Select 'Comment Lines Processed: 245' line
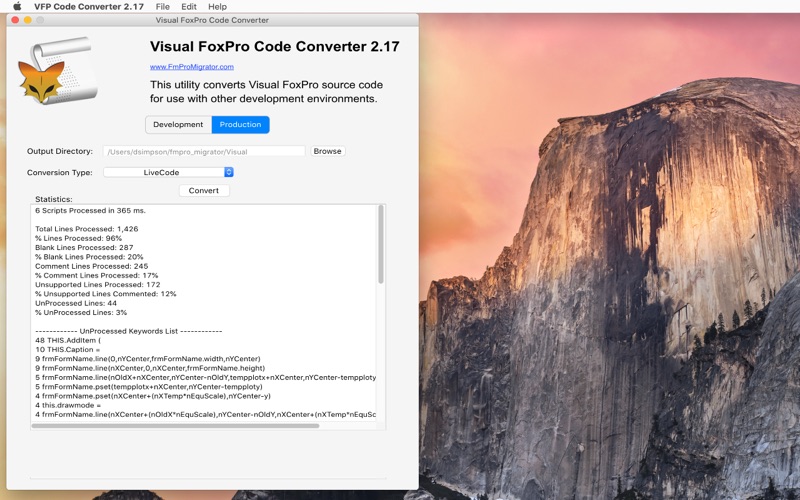 [x=91, y=266]
